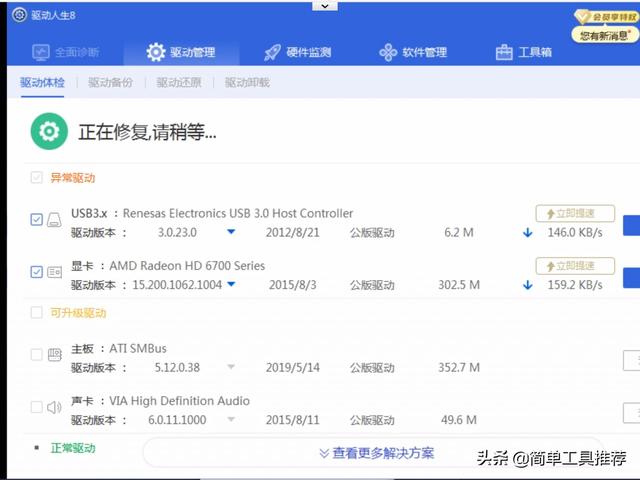Toggle the 可升级驱动 group checkbox

click(x=36, y=313)
